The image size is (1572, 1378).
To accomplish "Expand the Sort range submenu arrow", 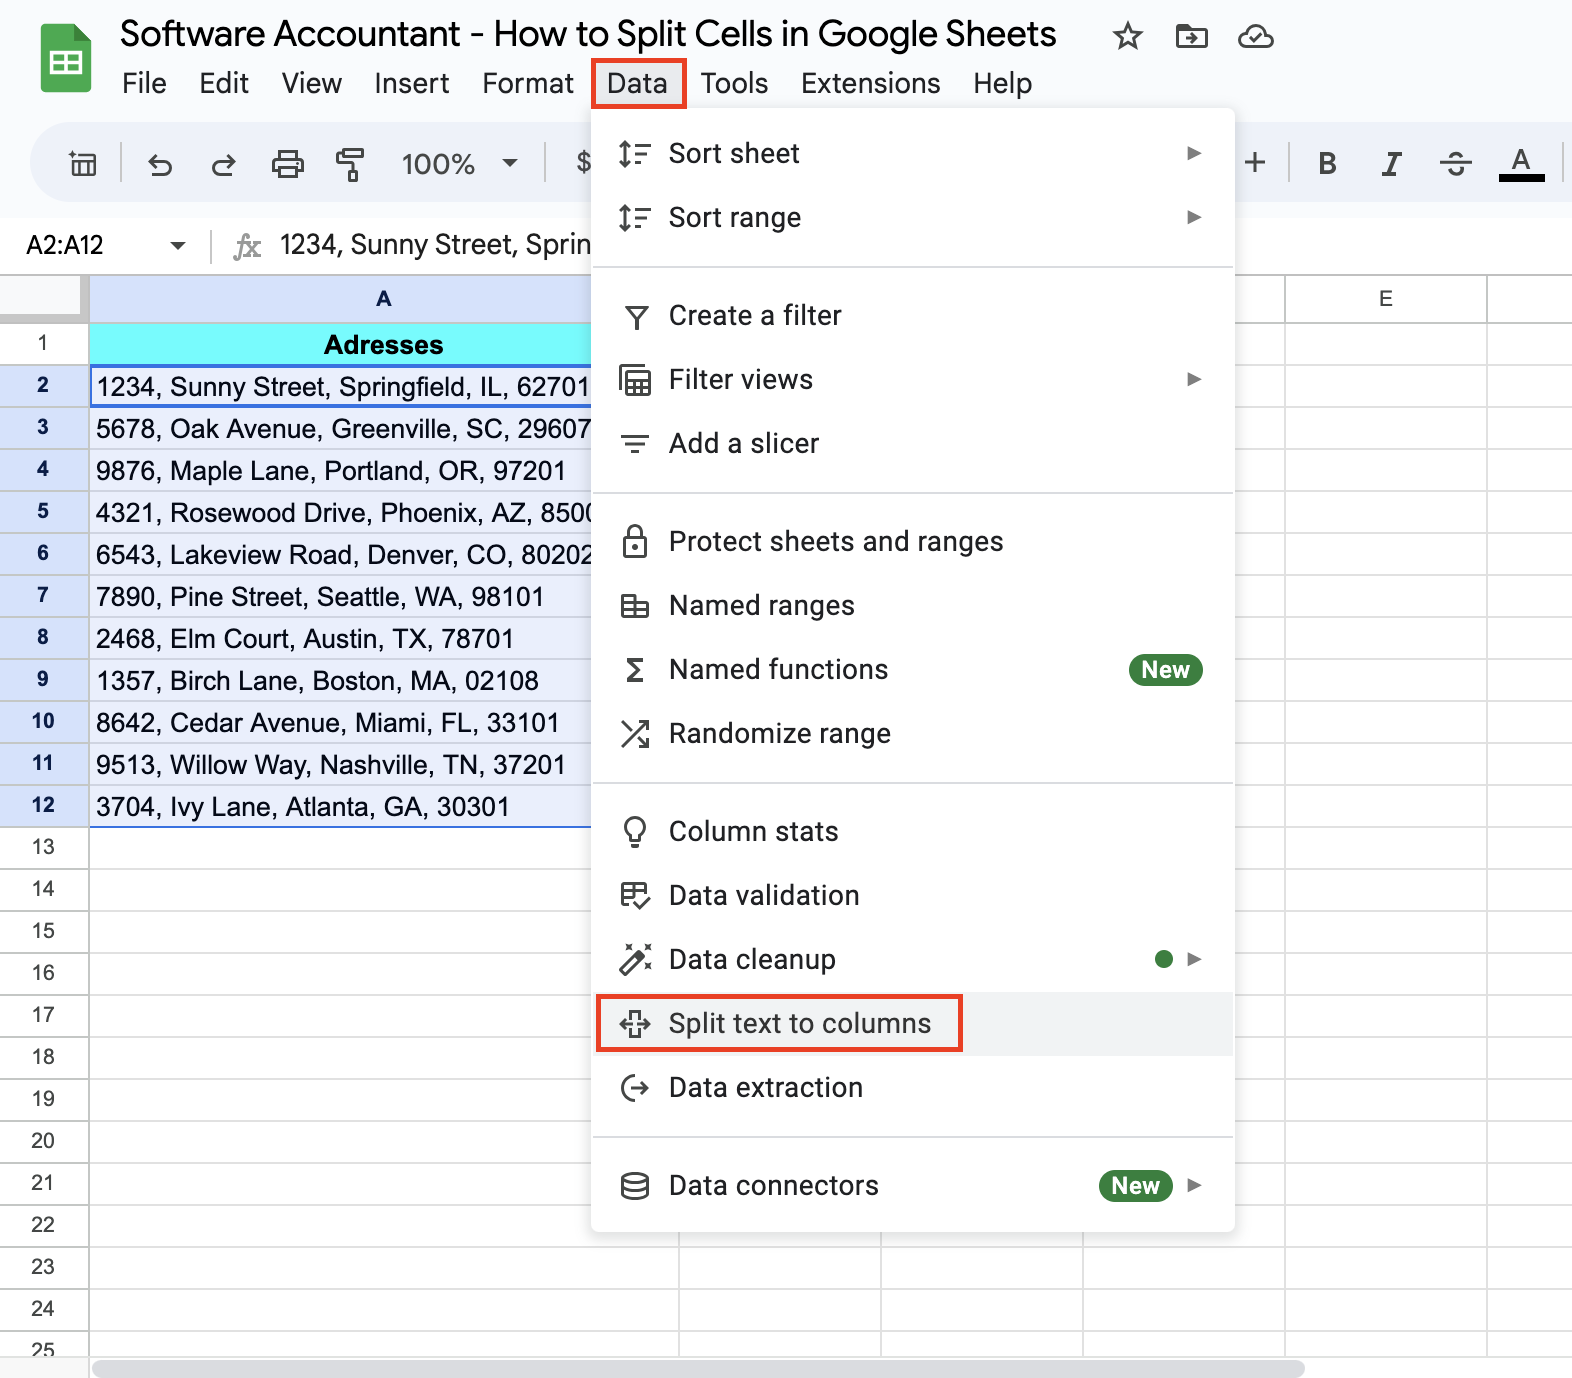I will (1193, 217).
